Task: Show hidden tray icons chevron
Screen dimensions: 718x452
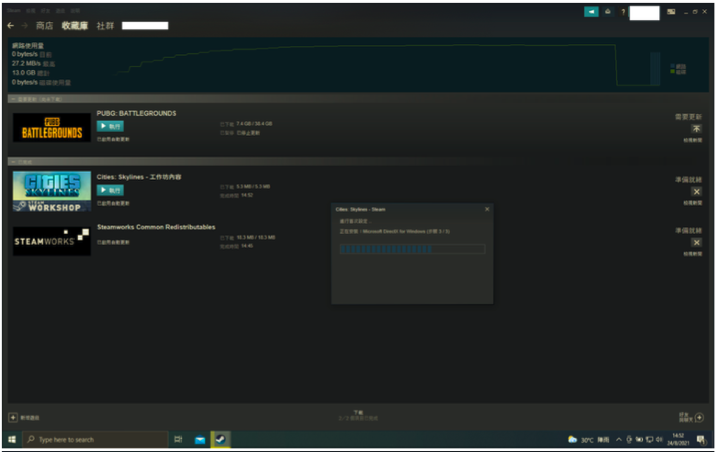Action: tap(619, 440)
